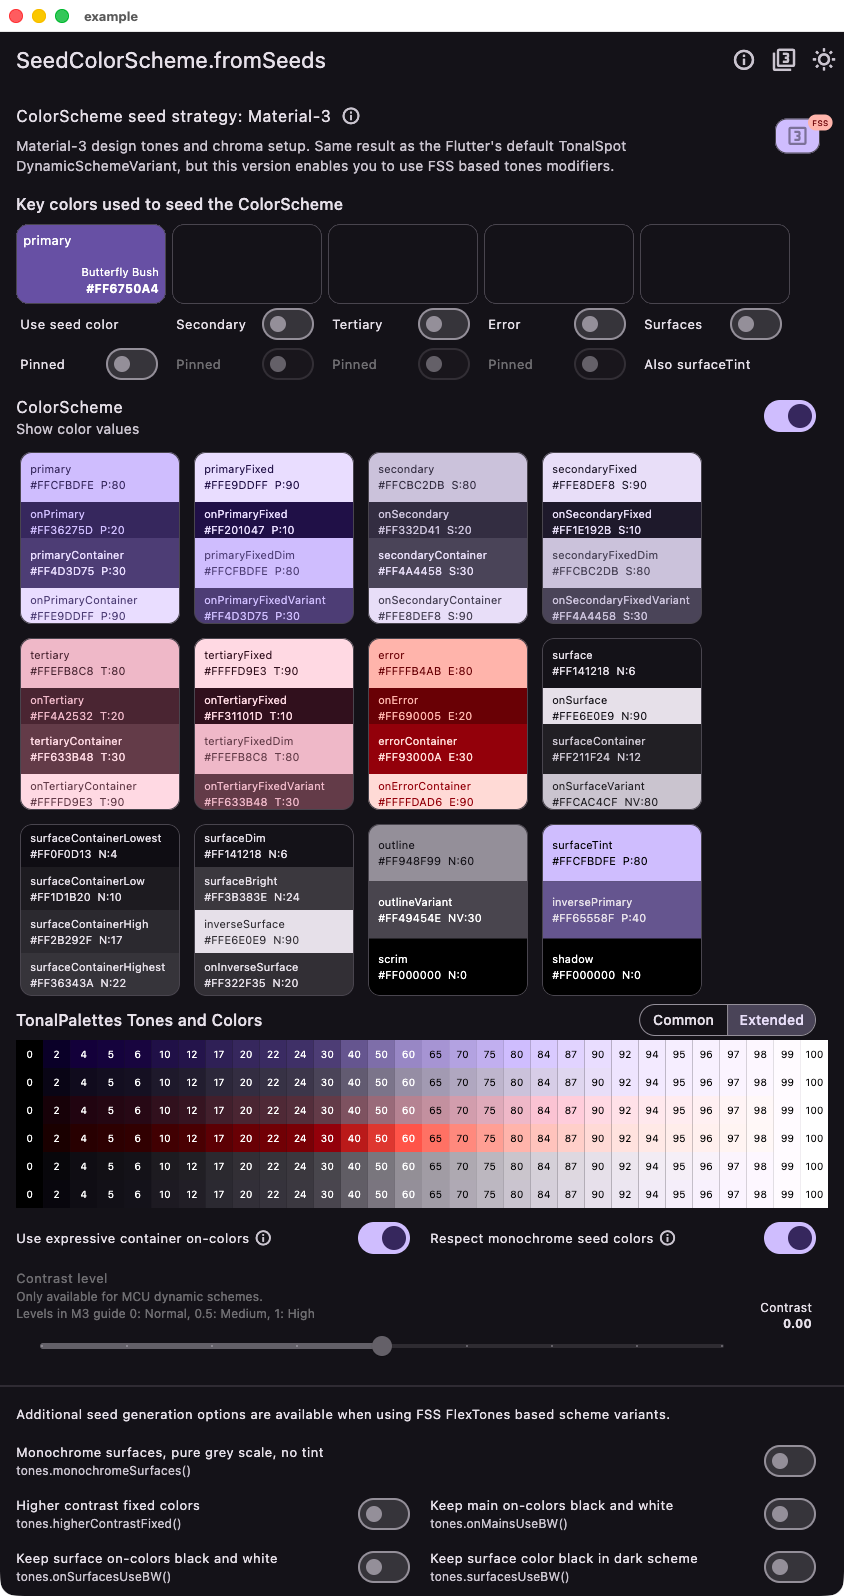
Task: Switch theme mode with the sun icon
Action: pyautogui.click(x=824, y=60)
